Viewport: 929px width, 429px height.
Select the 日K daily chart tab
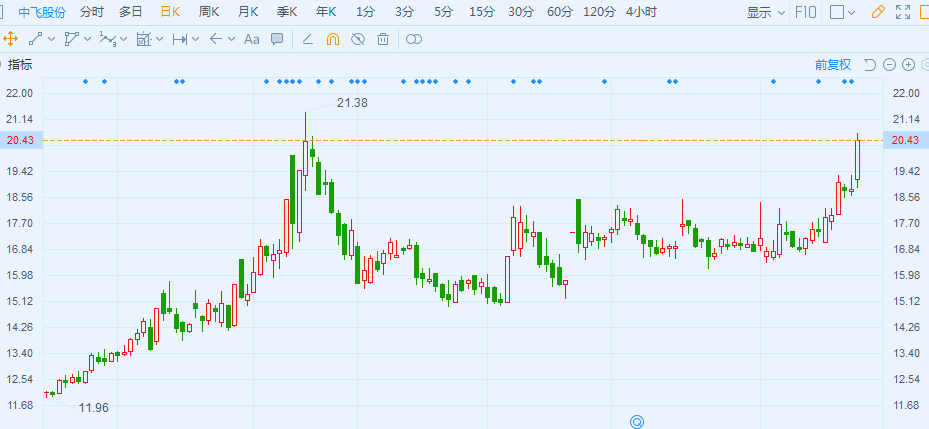pyautogui.click(x=170, y=12)
